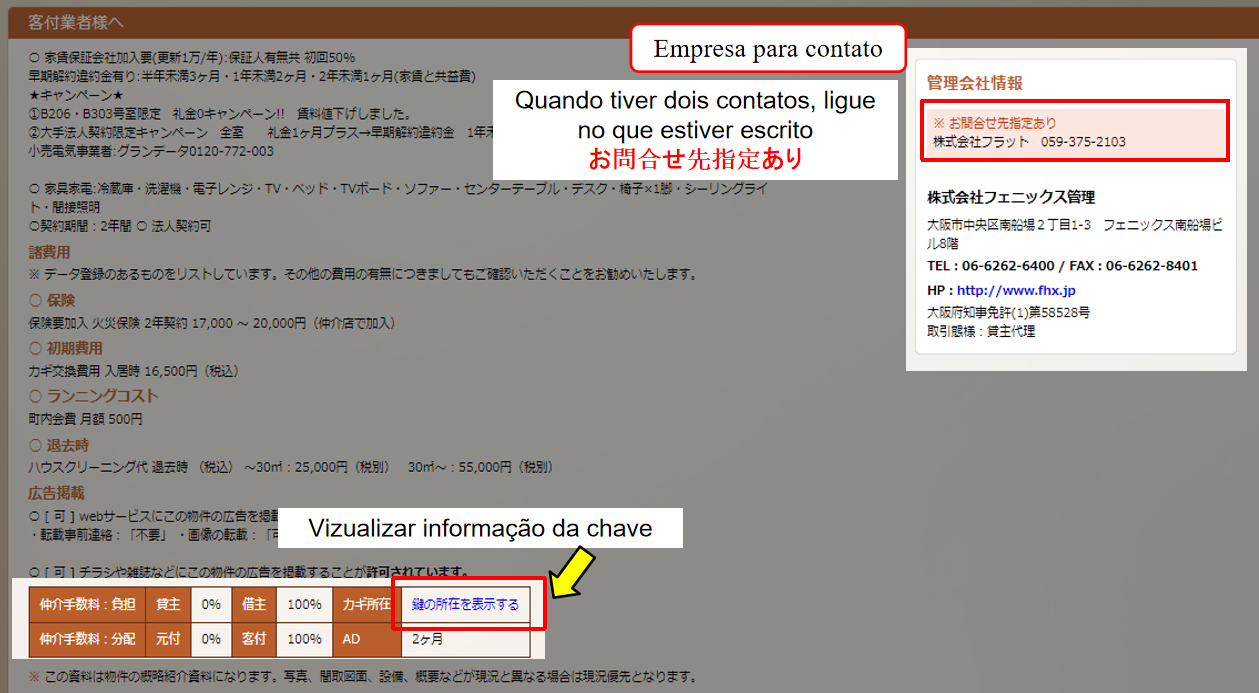
Task: Click 株式会社フラット phone number 059-375-2103
Action: point(1083,142)
